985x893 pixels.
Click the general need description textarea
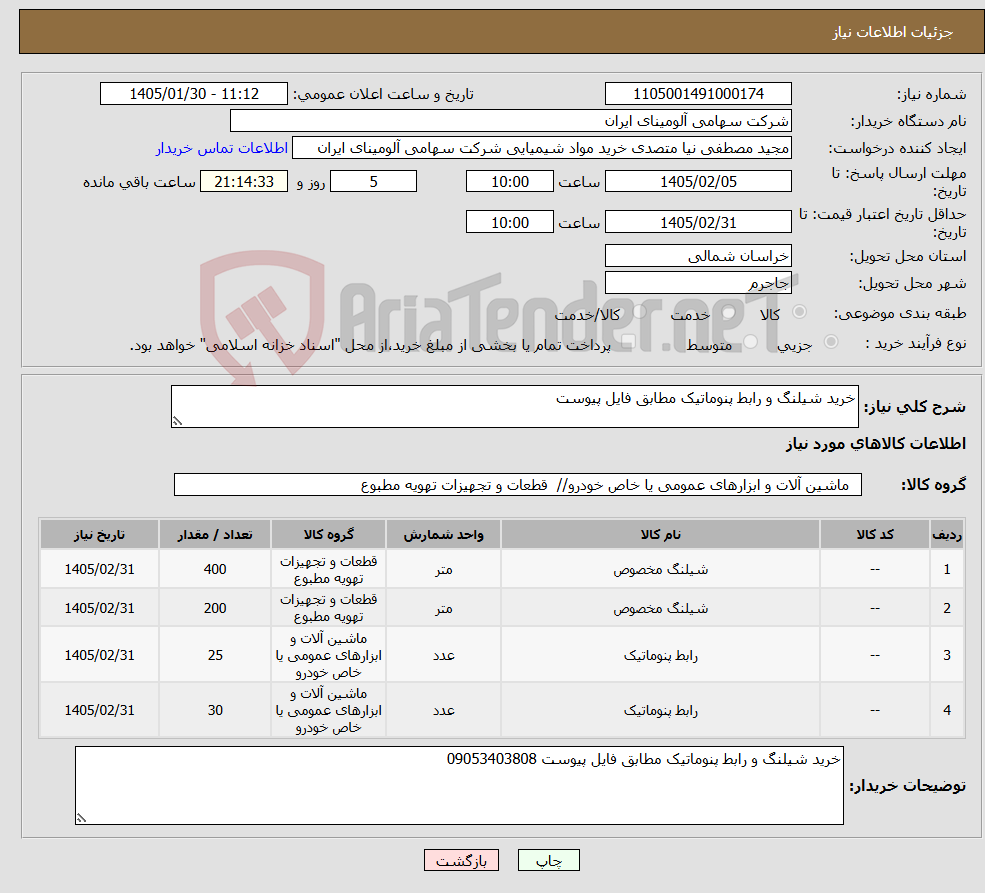click(514, 406)
